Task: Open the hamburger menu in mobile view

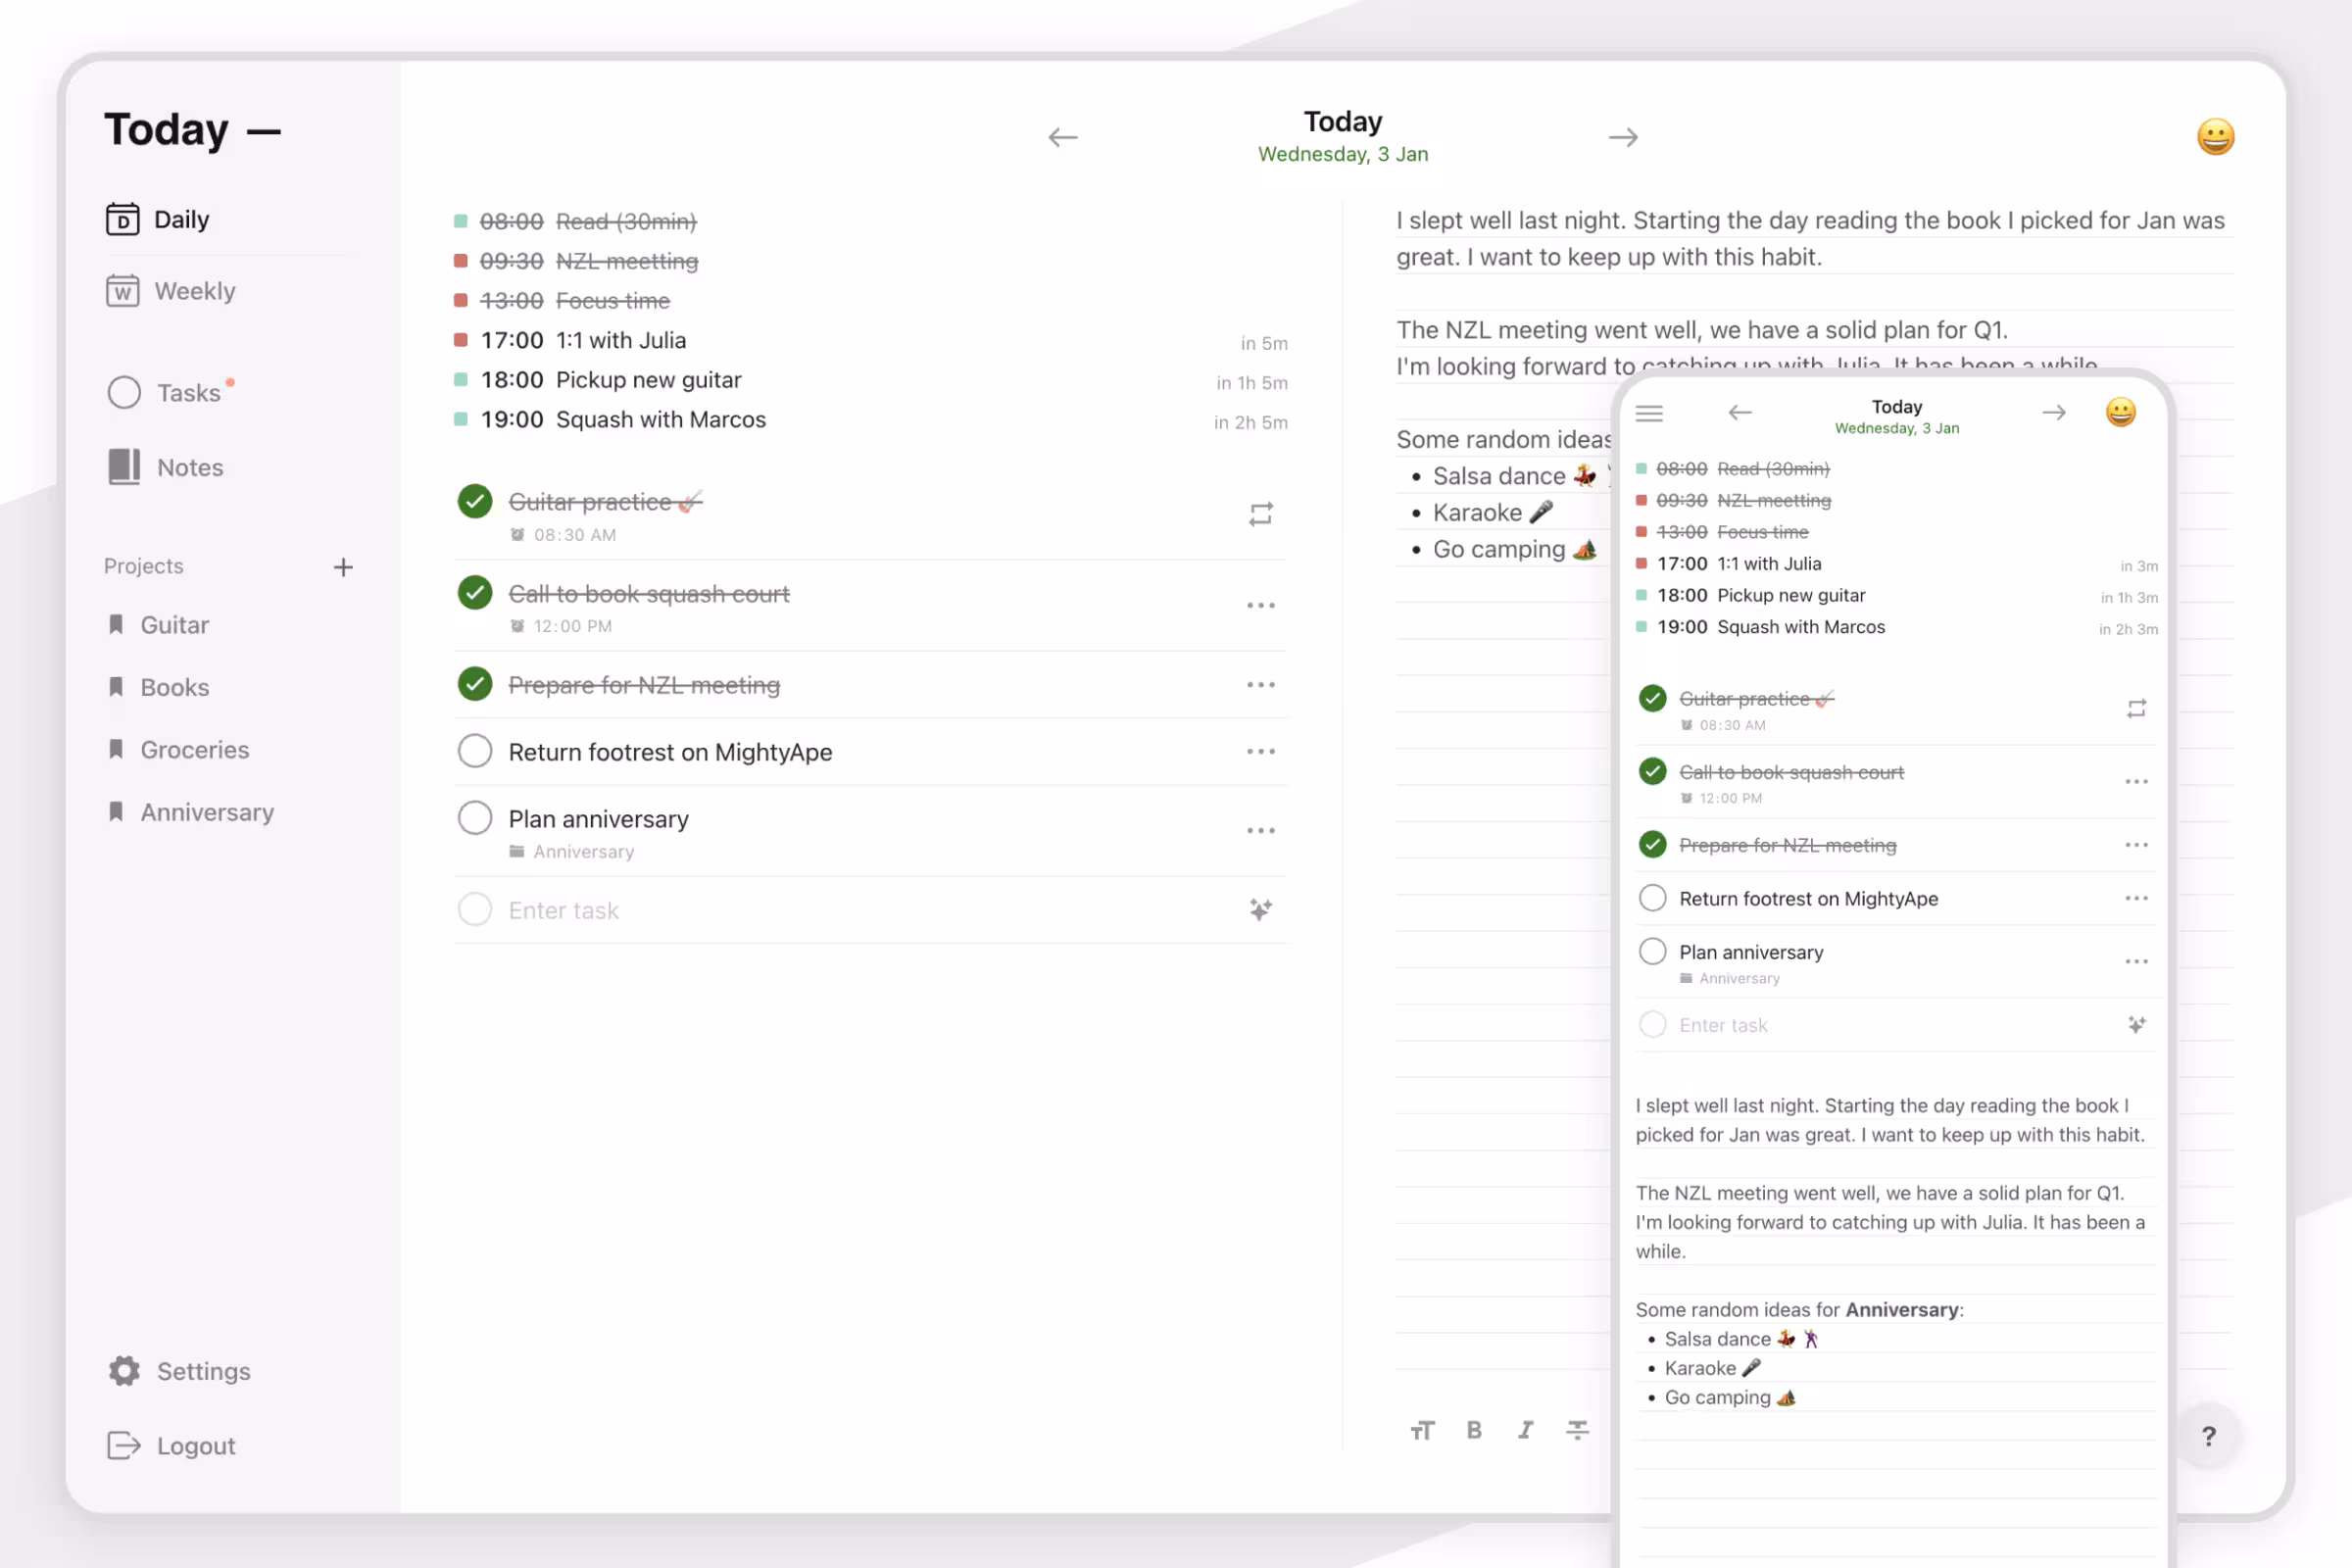Action: (1649, 413)
